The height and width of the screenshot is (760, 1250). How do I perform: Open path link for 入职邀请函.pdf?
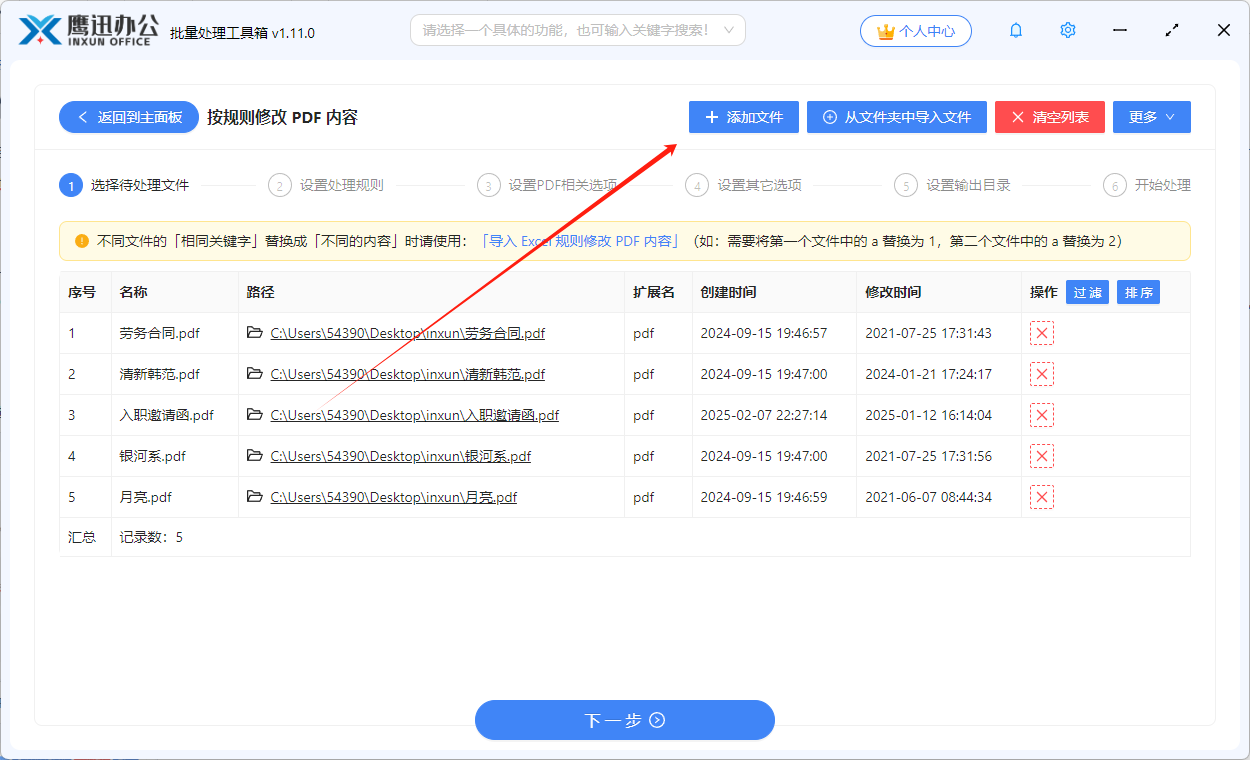(415, 415)
